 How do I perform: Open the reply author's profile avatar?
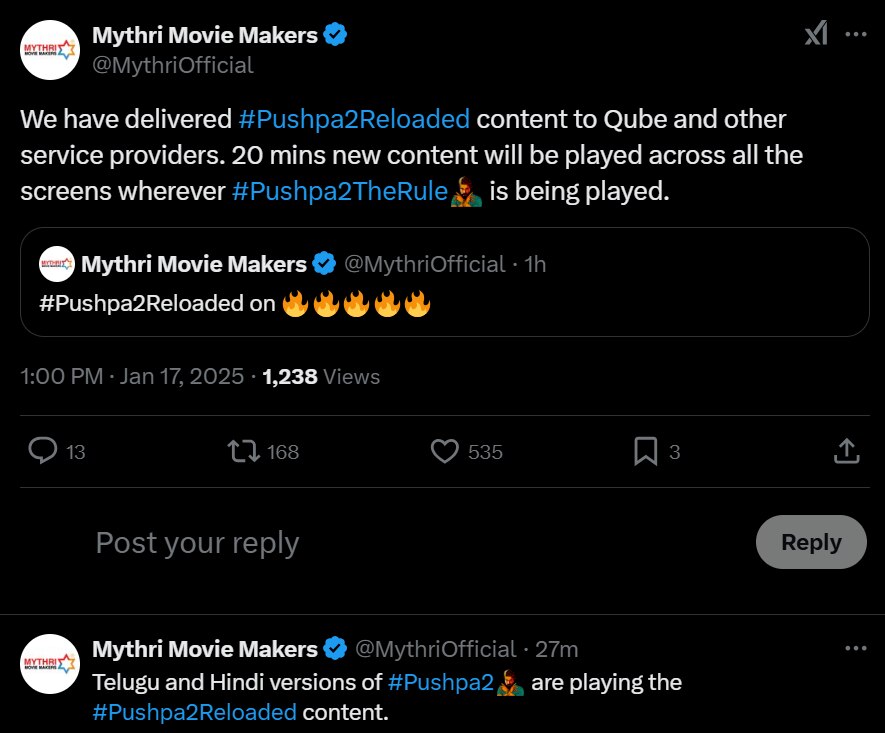tap(49, 664)
